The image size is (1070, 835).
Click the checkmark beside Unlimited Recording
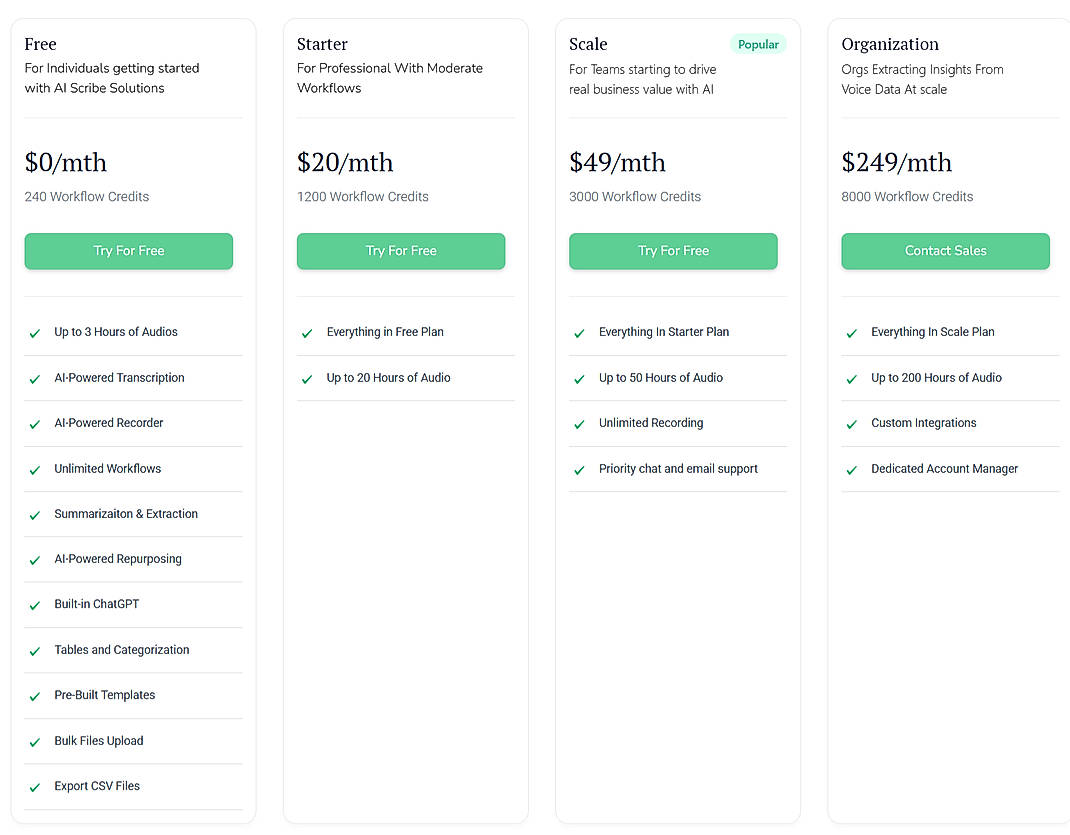(x=578, y=423)
